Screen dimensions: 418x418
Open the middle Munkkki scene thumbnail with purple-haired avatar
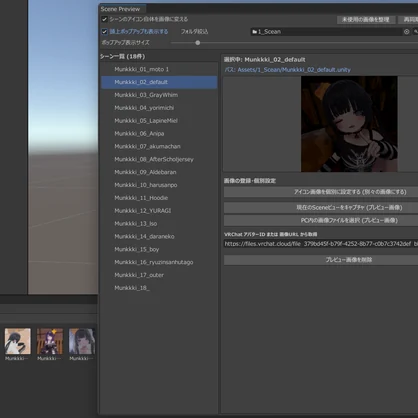(50, 341)
